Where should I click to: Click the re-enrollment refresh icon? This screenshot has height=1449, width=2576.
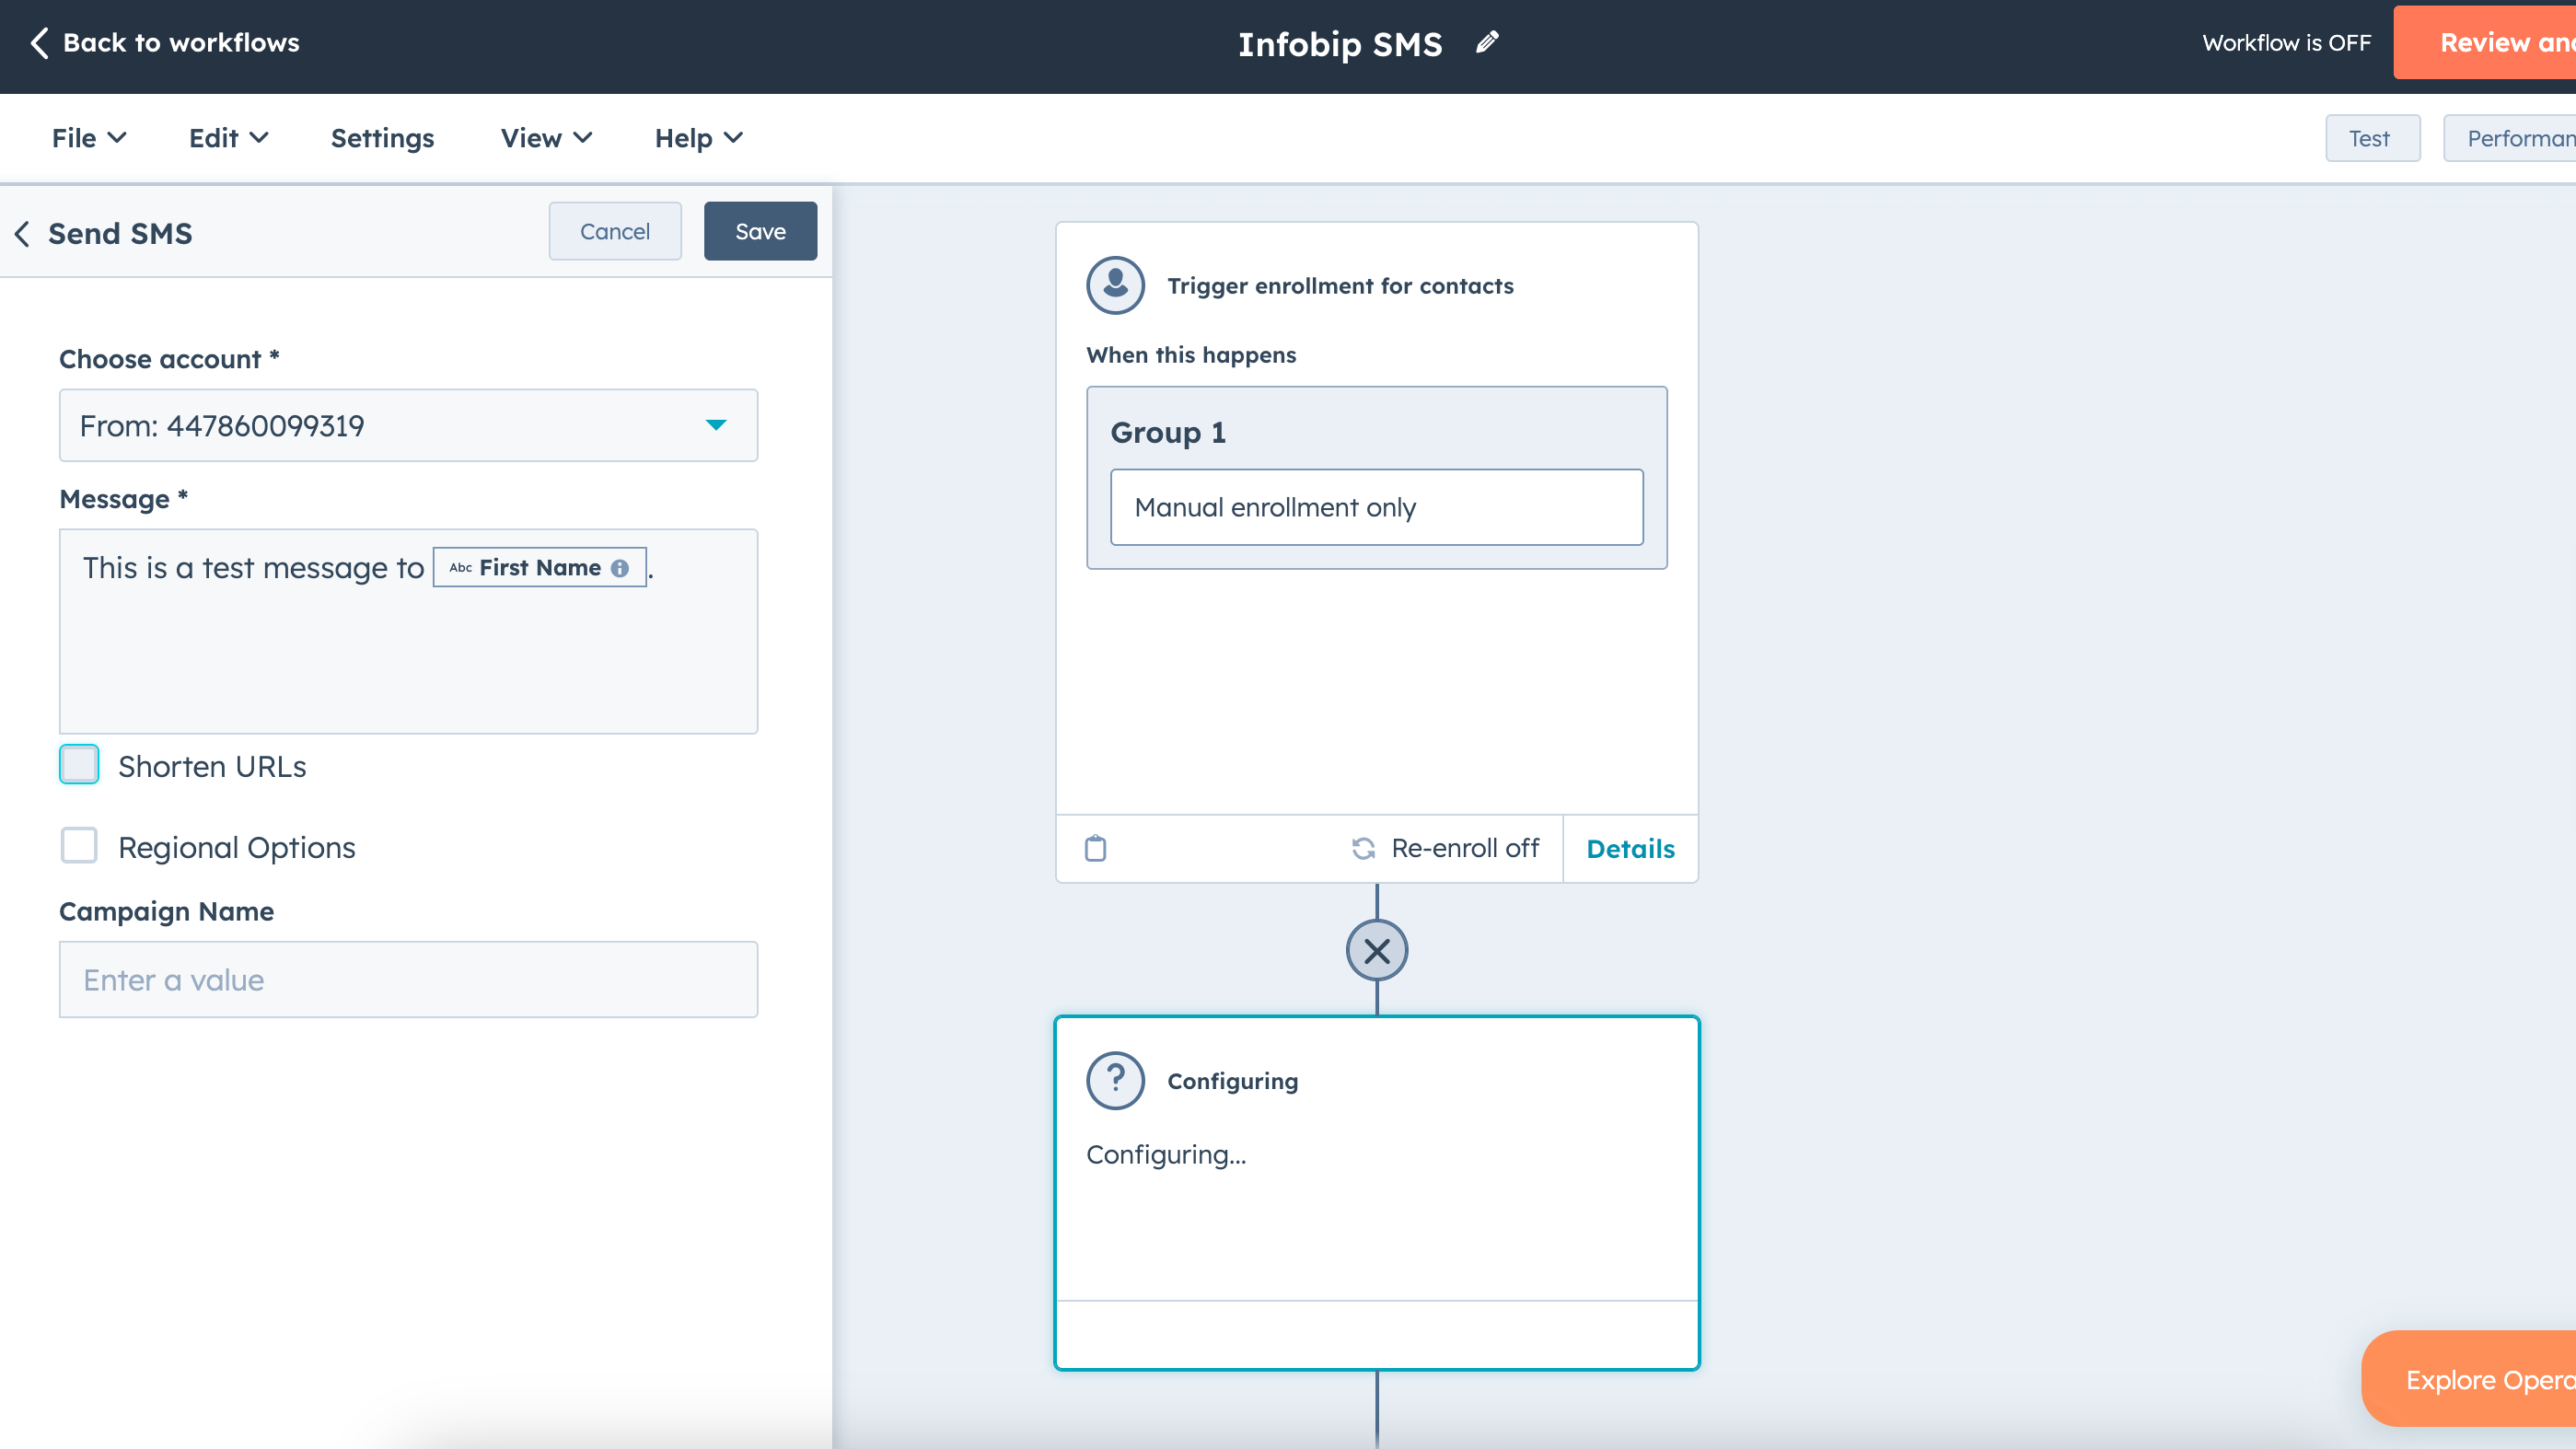point(1364,848)
